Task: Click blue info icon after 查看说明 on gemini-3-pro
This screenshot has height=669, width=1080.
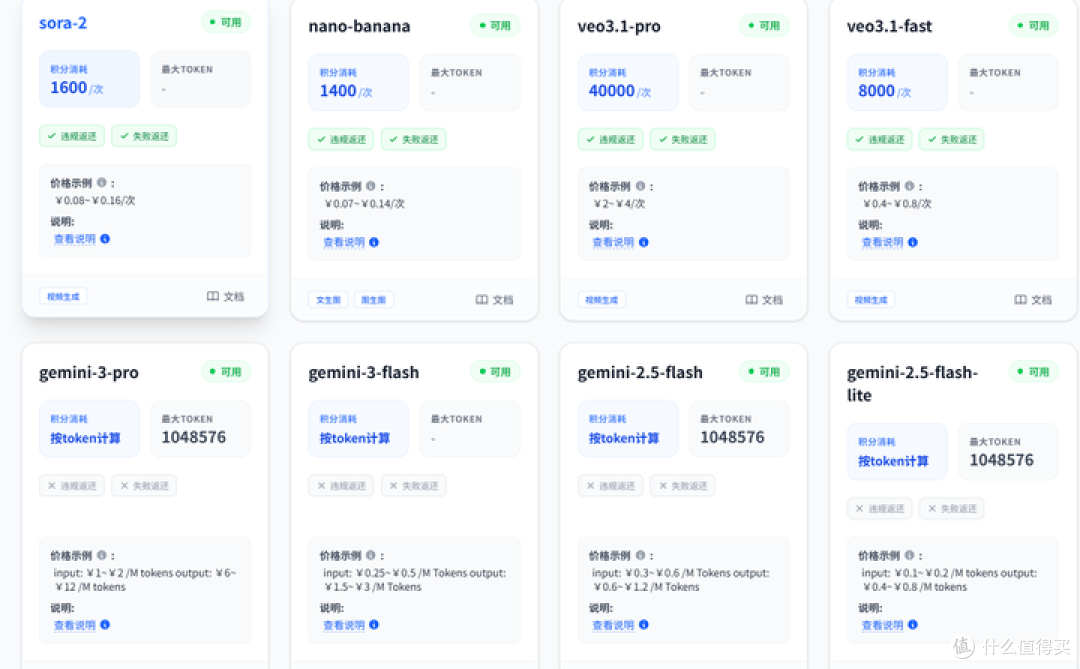Action: (105, 624)
